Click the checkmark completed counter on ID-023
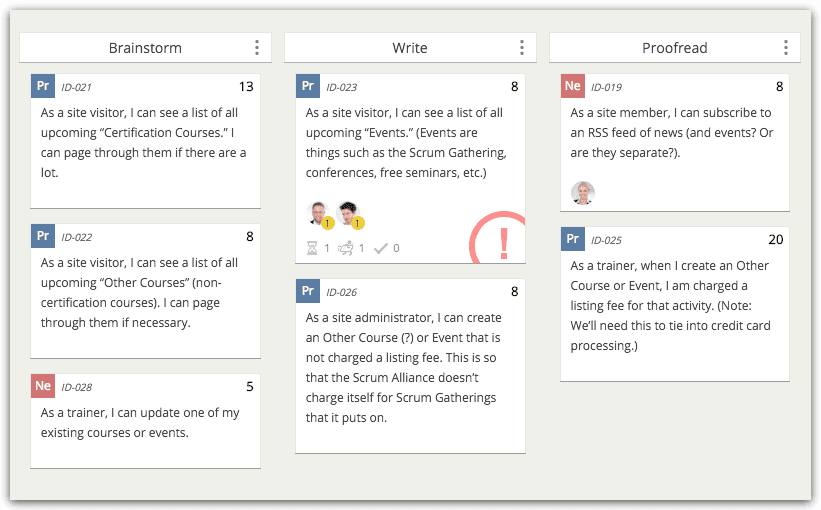The height and width of the screenshot is (510, 821). (380, 248)
